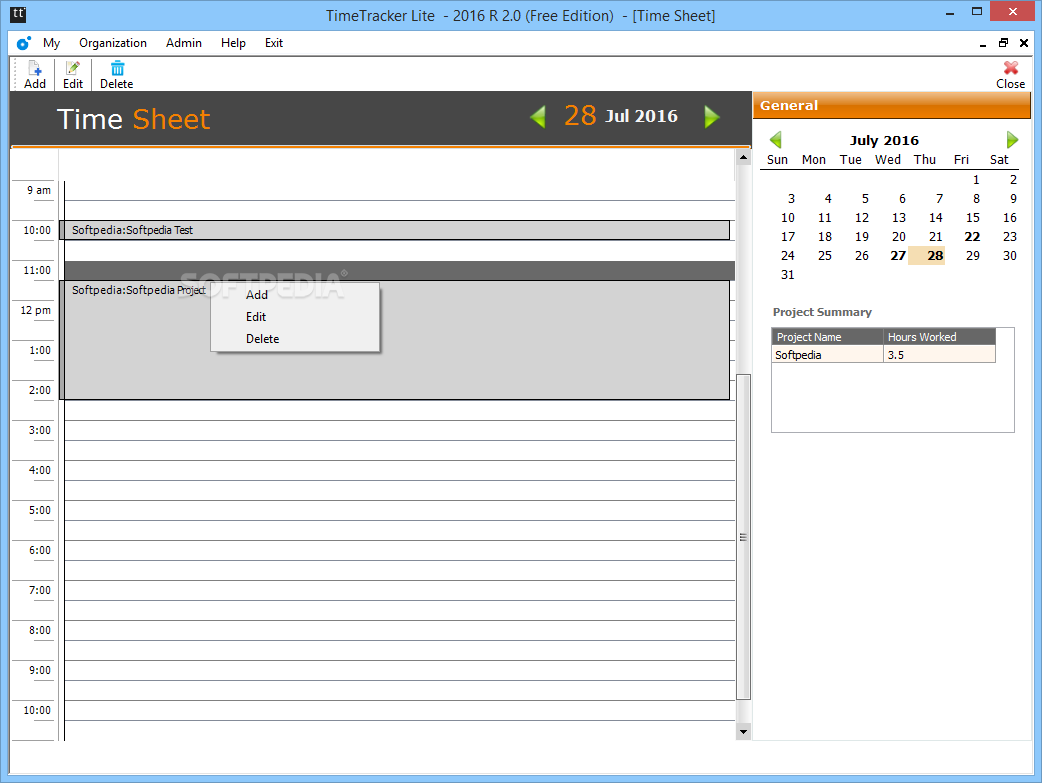The height and width of the screenshot is (783, 1042).
Task: Select July 30 in the calendar
Action: pyautogui.click(x=1009, y=256)
